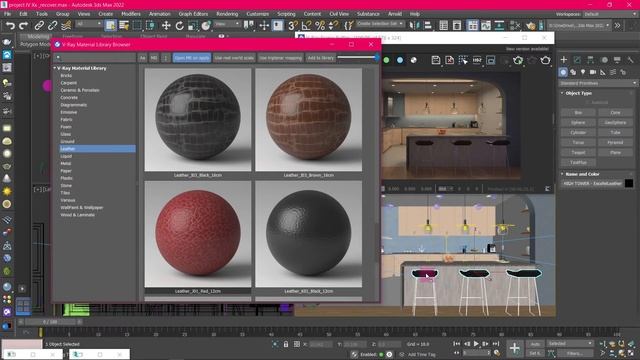The image size is (640, 360).
Task: Click Use real world scale button
Action: (x=234, y=58)
